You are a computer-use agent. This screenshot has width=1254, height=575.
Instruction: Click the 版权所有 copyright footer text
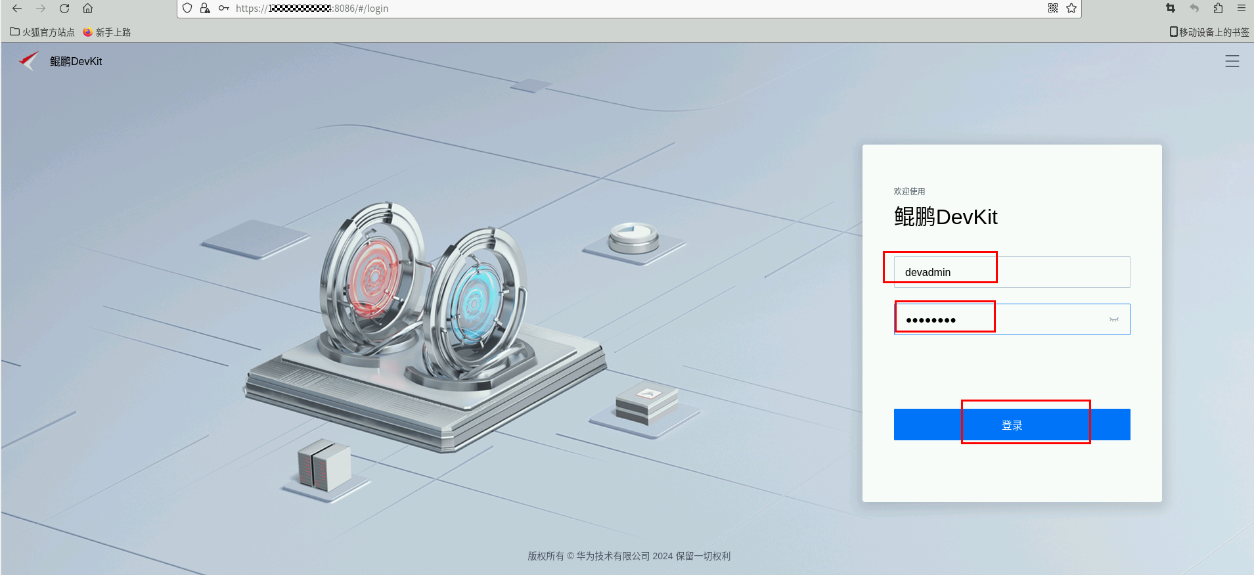click(x=629, y=556)
